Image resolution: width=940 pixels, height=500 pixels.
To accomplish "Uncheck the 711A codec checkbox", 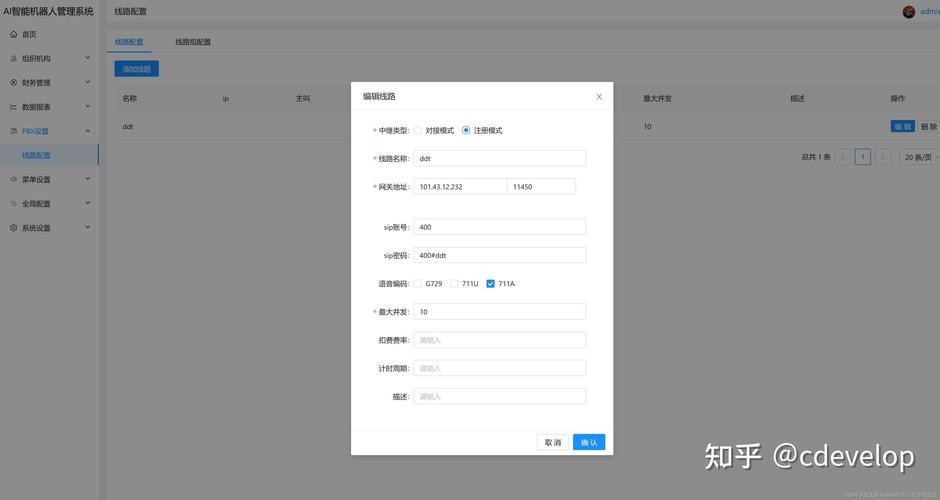I will 490,284.
